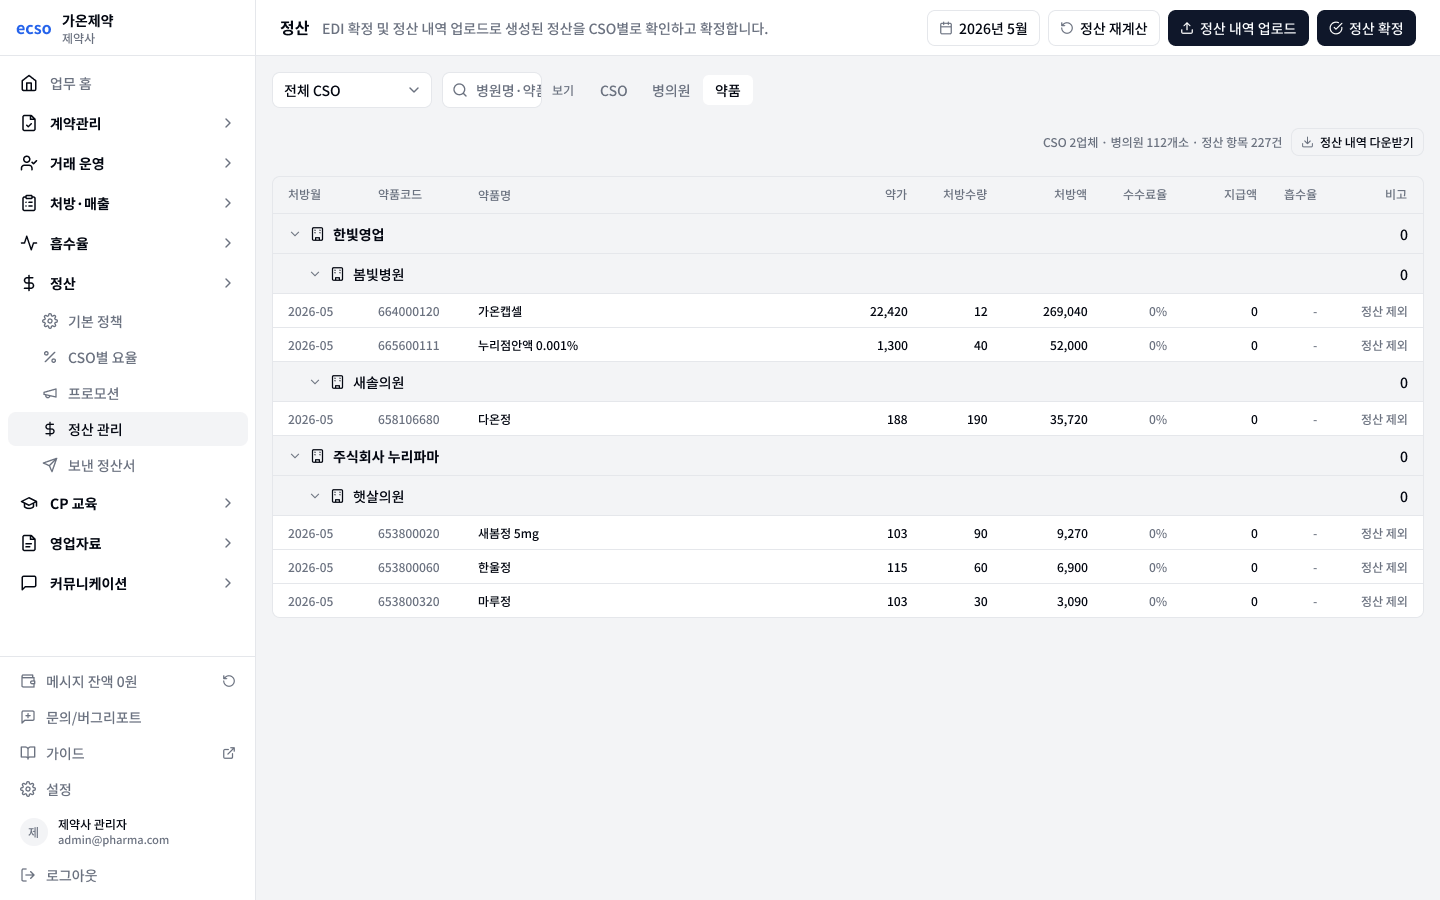Click the 새봄정 5mg drug name
Image resolution: width=1440 pixels, height=900 pixels.
[508, 533]
